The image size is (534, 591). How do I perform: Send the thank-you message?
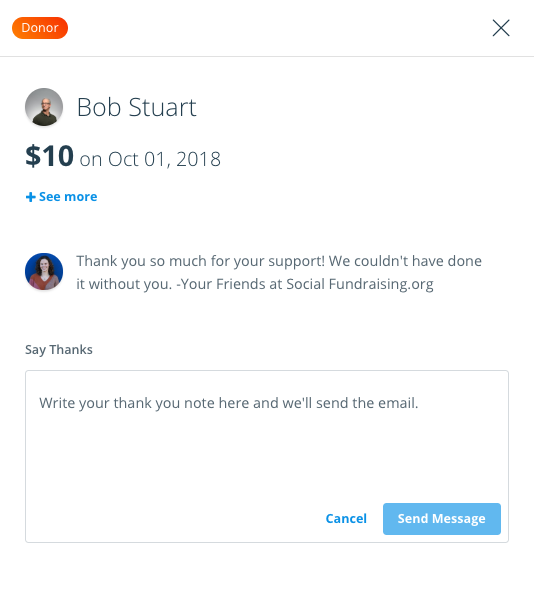click(442, 519)
